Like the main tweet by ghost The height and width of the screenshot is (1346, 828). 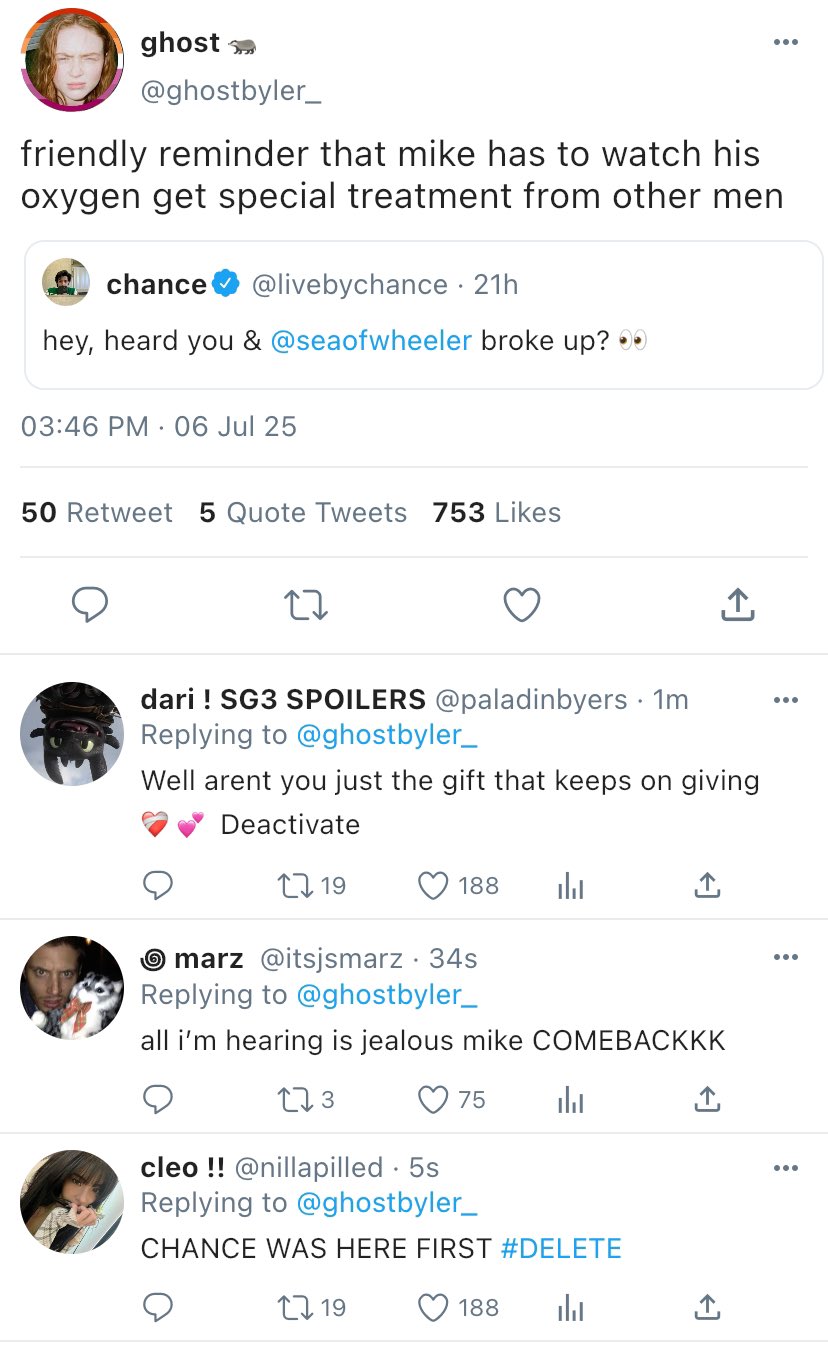521,604
